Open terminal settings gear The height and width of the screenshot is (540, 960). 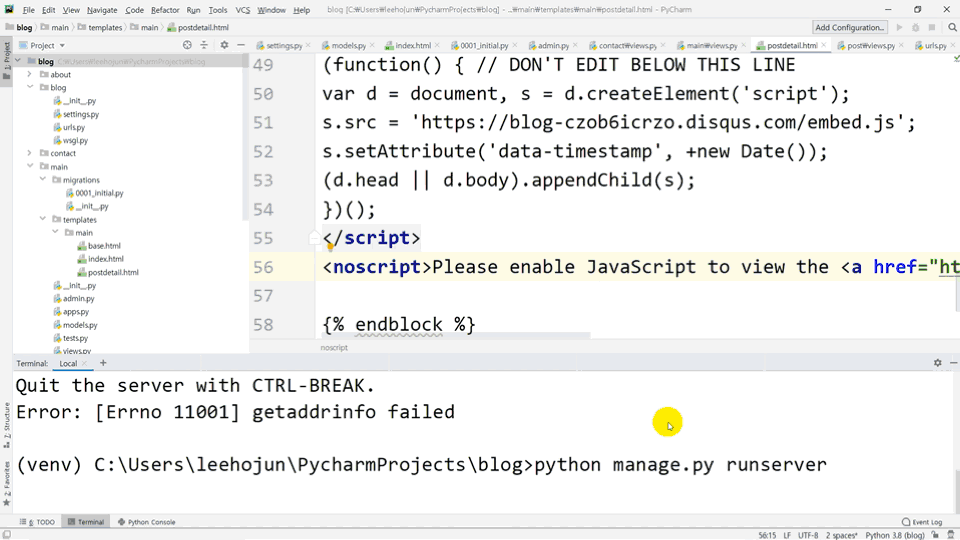click(x=937, y=363)
